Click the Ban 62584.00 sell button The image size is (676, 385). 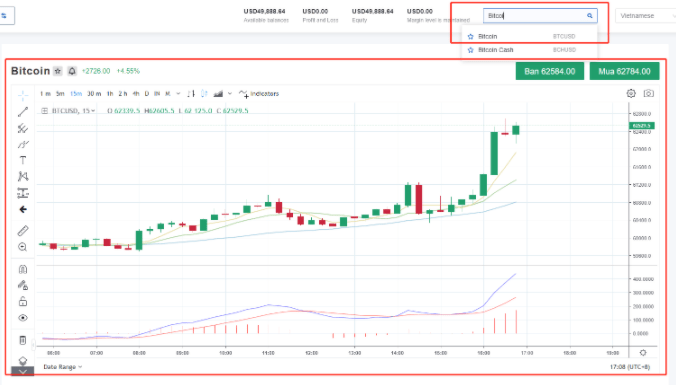tap(550, 71)
